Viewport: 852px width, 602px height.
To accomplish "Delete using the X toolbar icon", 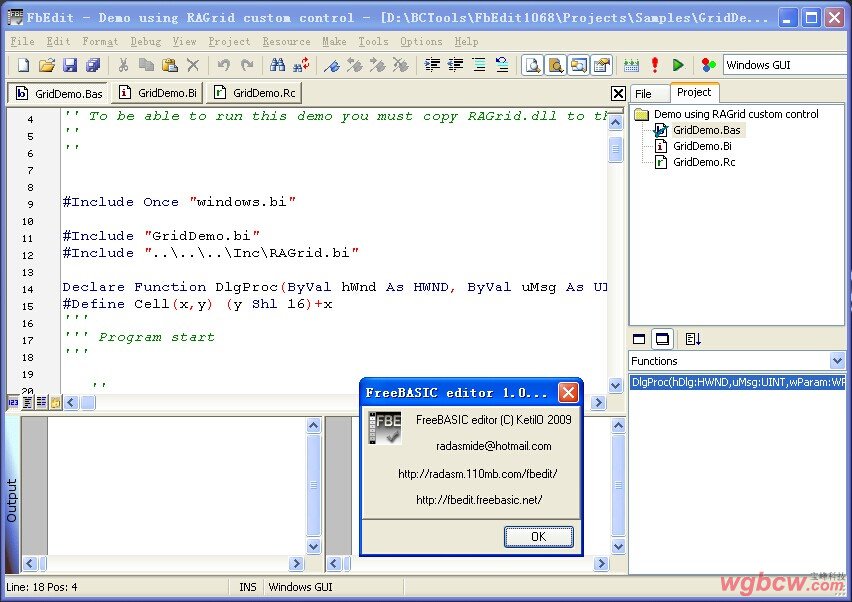I will coord(193,65).
